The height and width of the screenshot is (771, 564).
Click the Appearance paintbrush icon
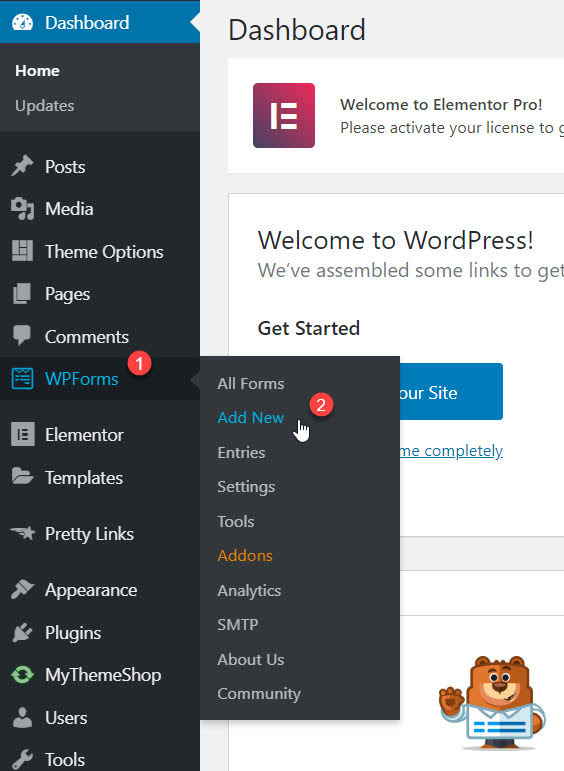[22, 589]
